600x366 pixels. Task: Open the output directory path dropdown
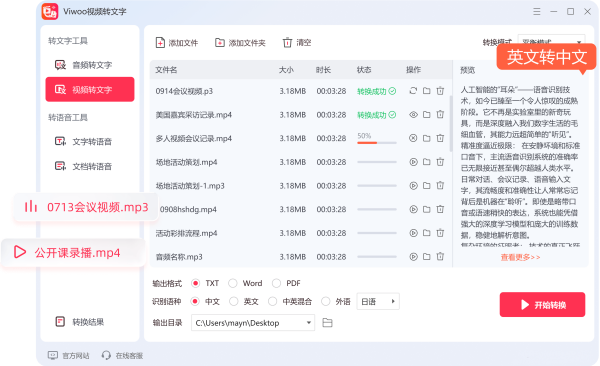click(253, 323)
